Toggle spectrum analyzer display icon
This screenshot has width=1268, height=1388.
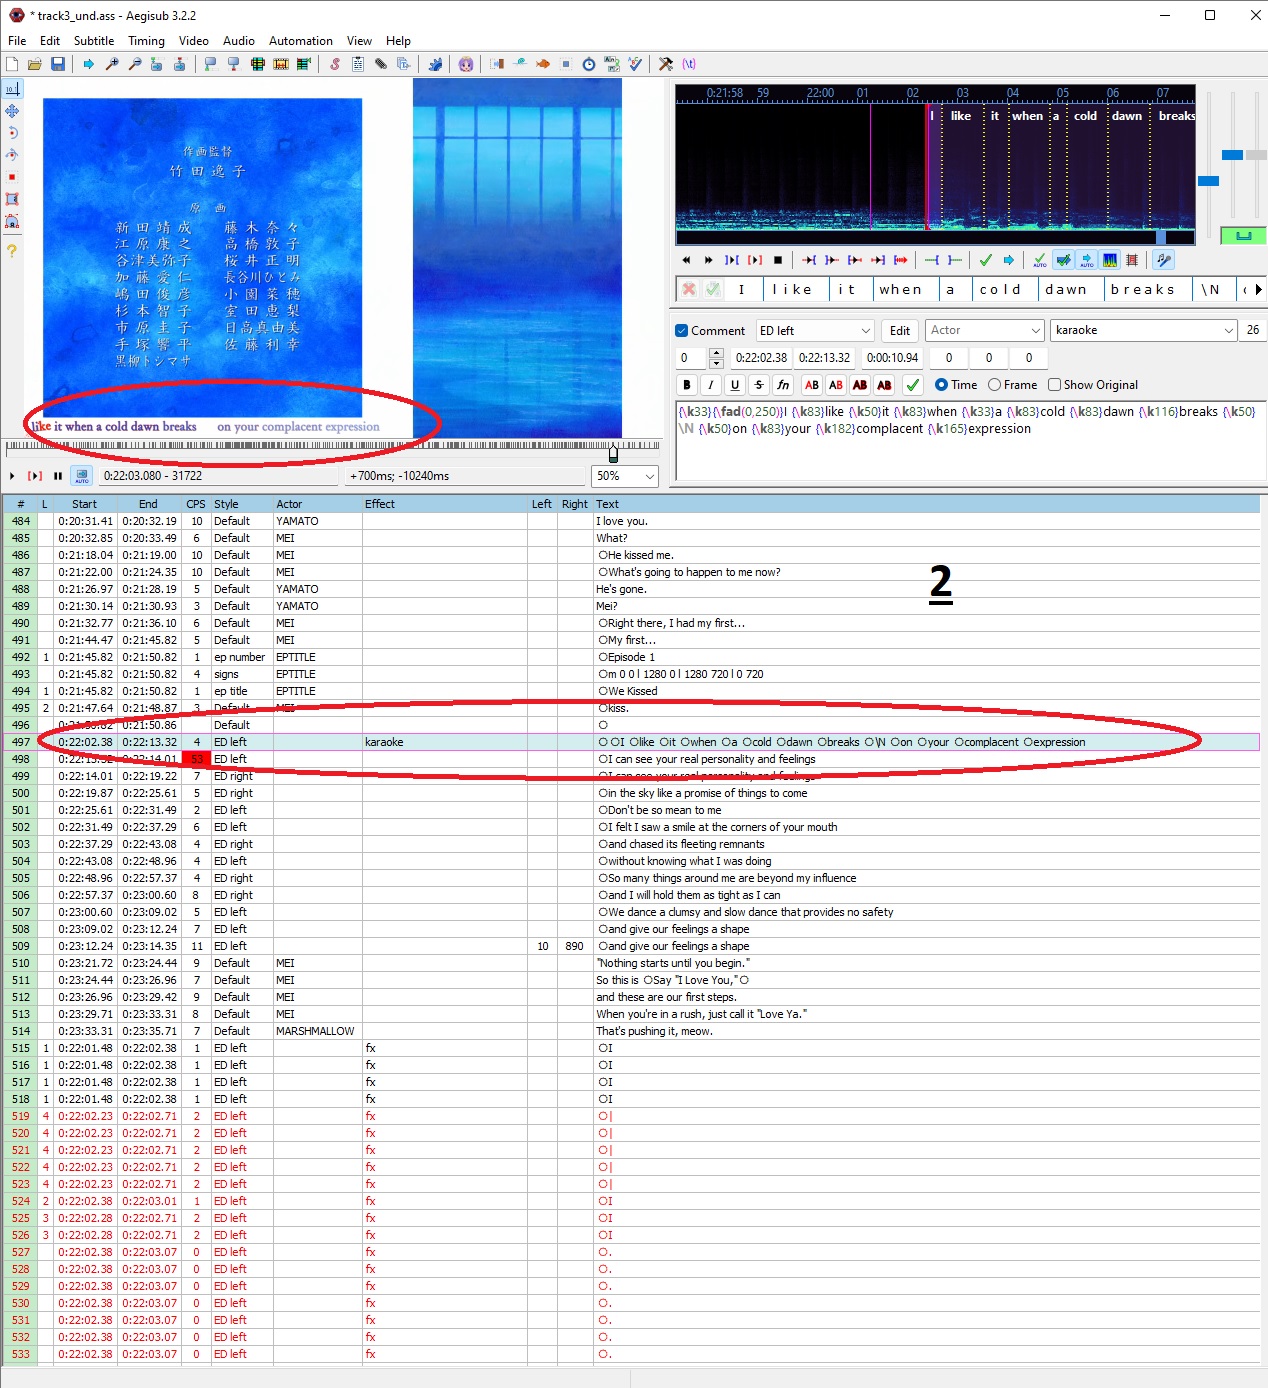pos(1110,260)
